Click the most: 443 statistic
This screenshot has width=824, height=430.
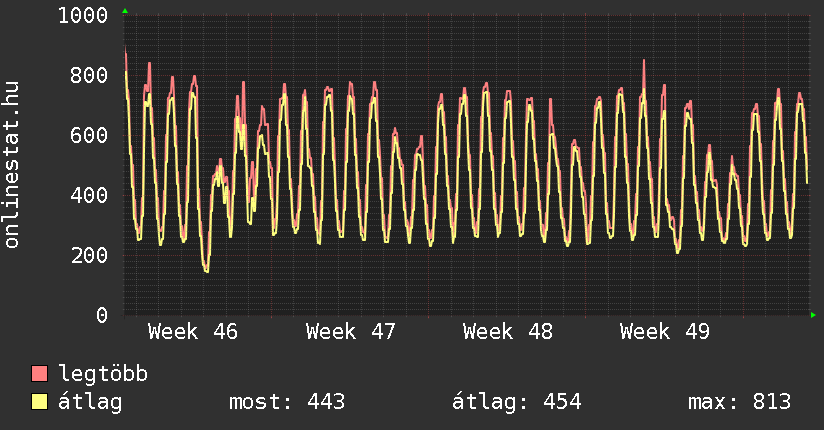[x=287, y=403]
